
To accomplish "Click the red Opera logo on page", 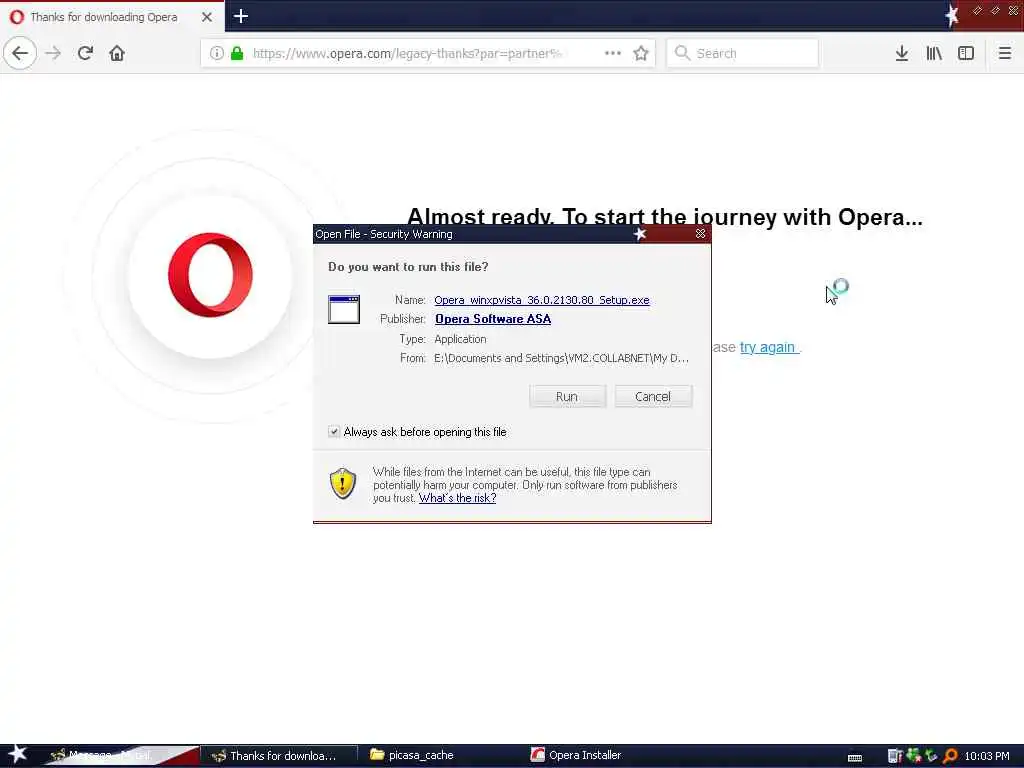I will point(210,275).
